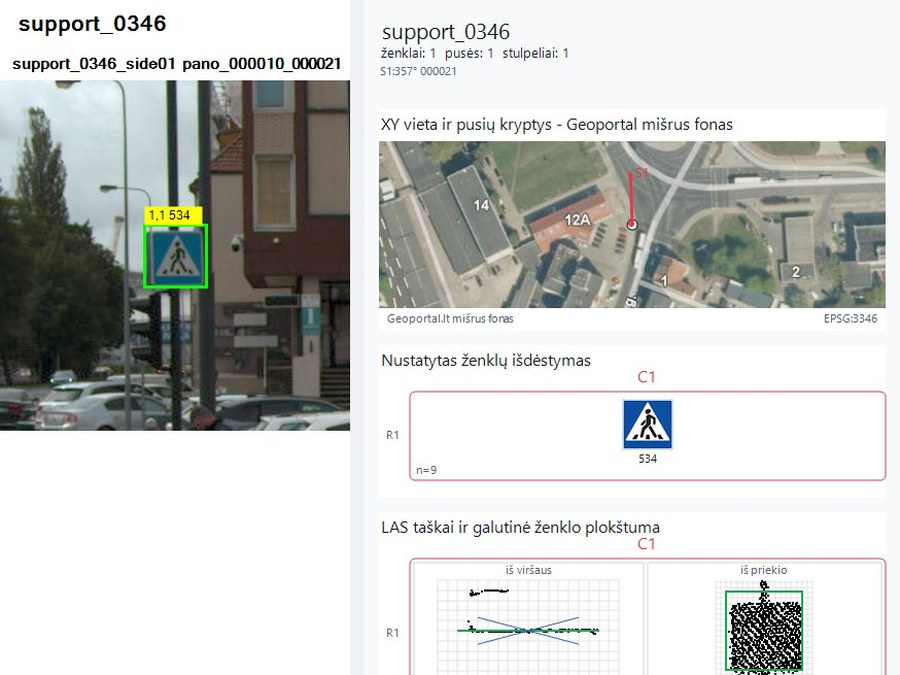900x675 pixels.
Task: Click the R1 label beside the LAS plots
Action: [x=393, y=633]
